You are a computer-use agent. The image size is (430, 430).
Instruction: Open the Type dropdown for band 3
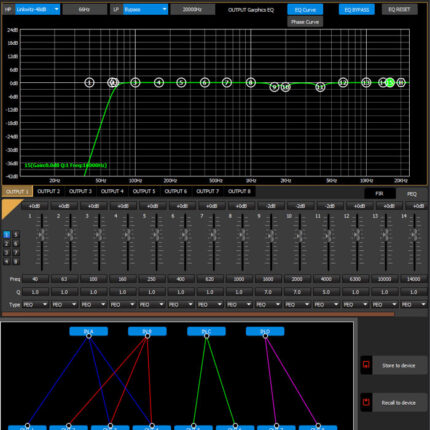click(x=94, y=304)
